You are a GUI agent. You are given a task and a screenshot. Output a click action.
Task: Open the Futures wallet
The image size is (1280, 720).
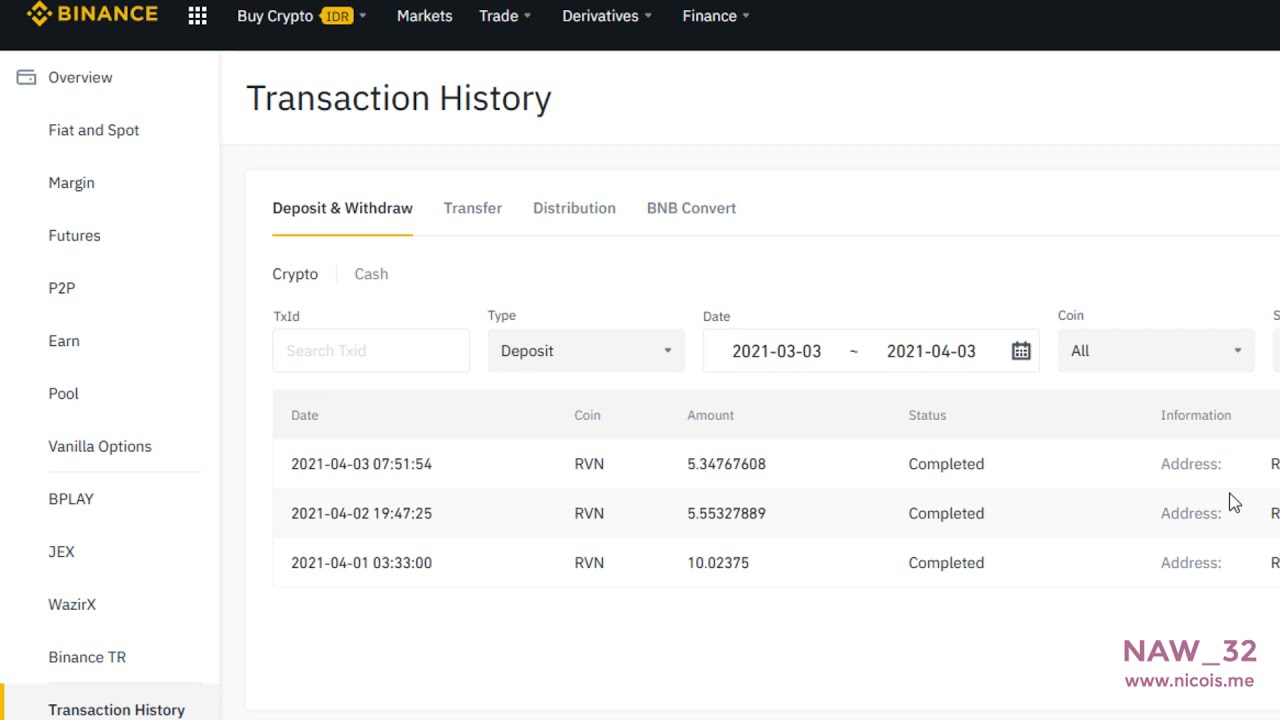pyautogui.click(x=75, y=236)
